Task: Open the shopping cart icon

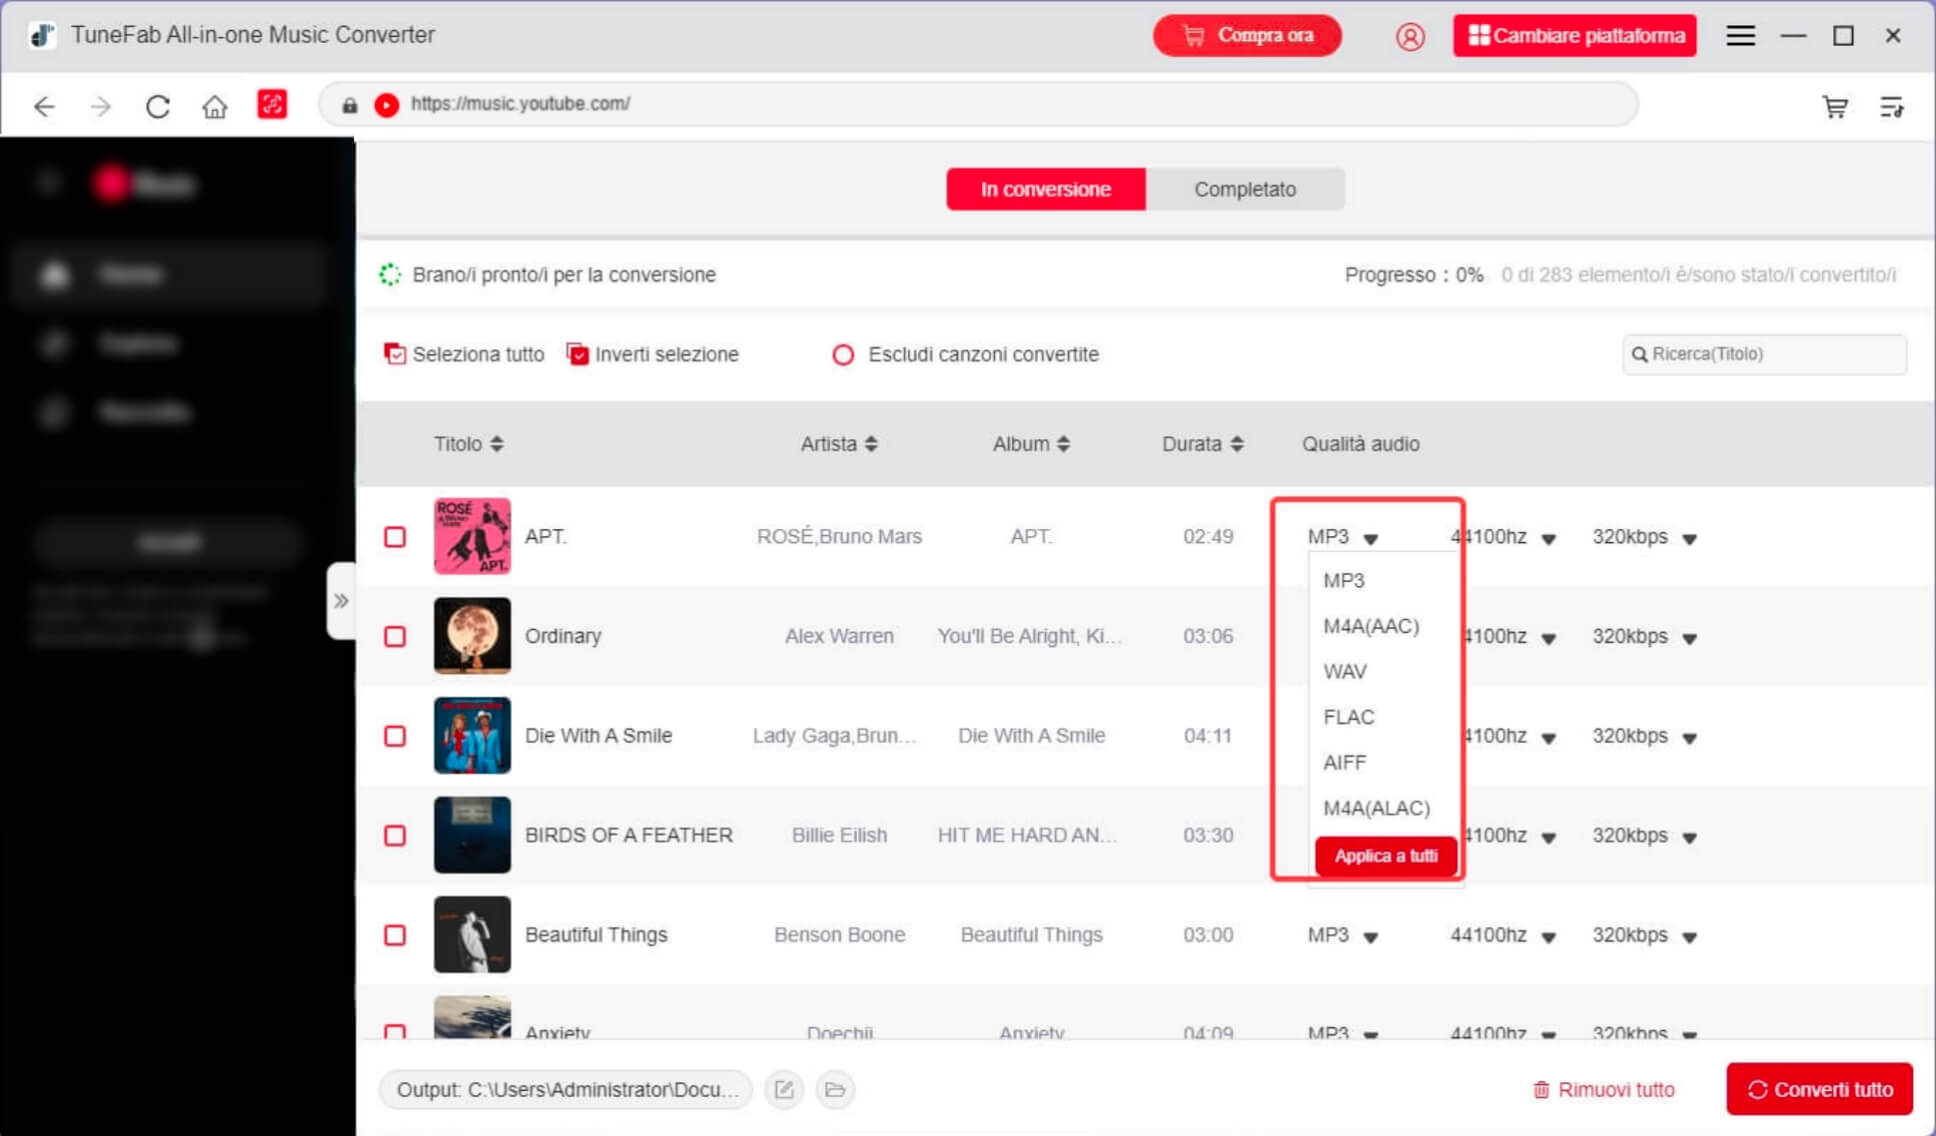Action: click(1835, 107)
